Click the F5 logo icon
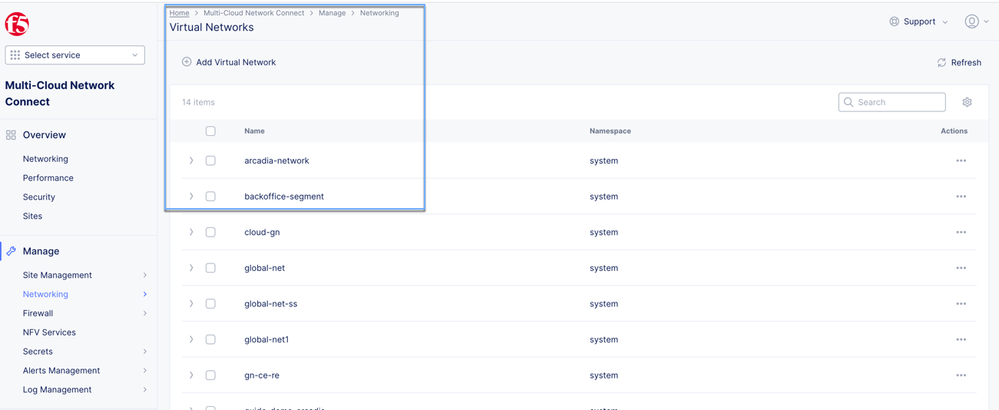Screen dimensions: 999x410 17,24
